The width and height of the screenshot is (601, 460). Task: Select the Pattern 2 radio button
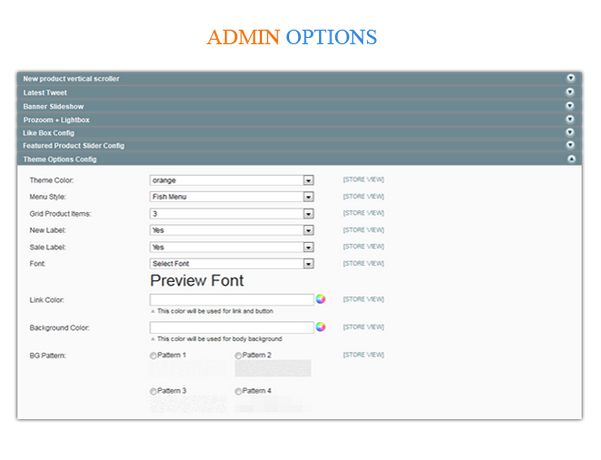[x=239, y=356]
